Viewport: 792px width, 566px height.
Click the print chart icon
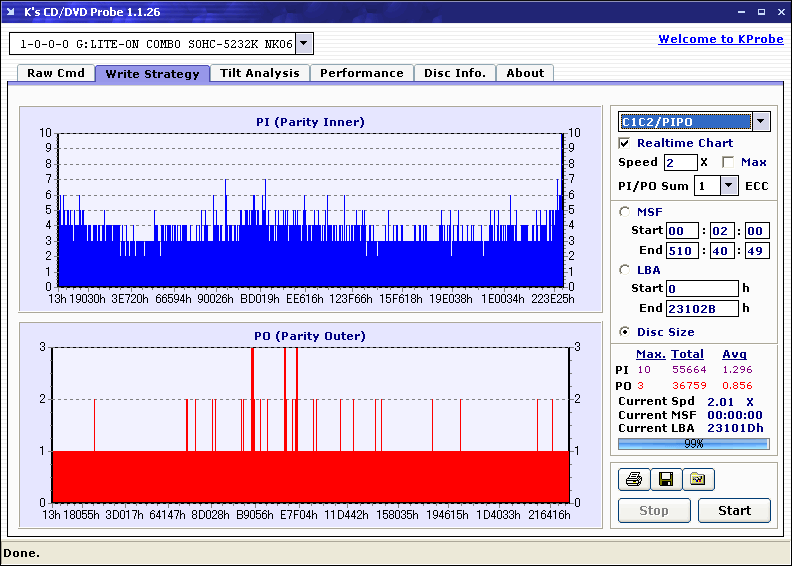tap(633, 479)
